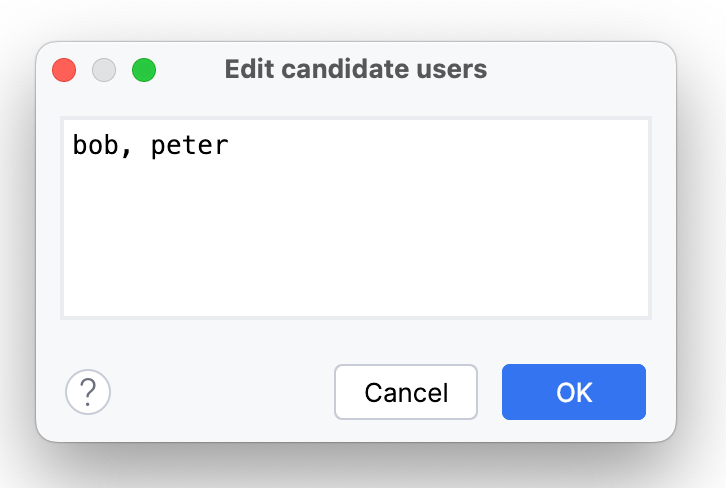726x488 pixels.
Task: Place cursor before the "b" in "bob"
Action: point(73,147)
